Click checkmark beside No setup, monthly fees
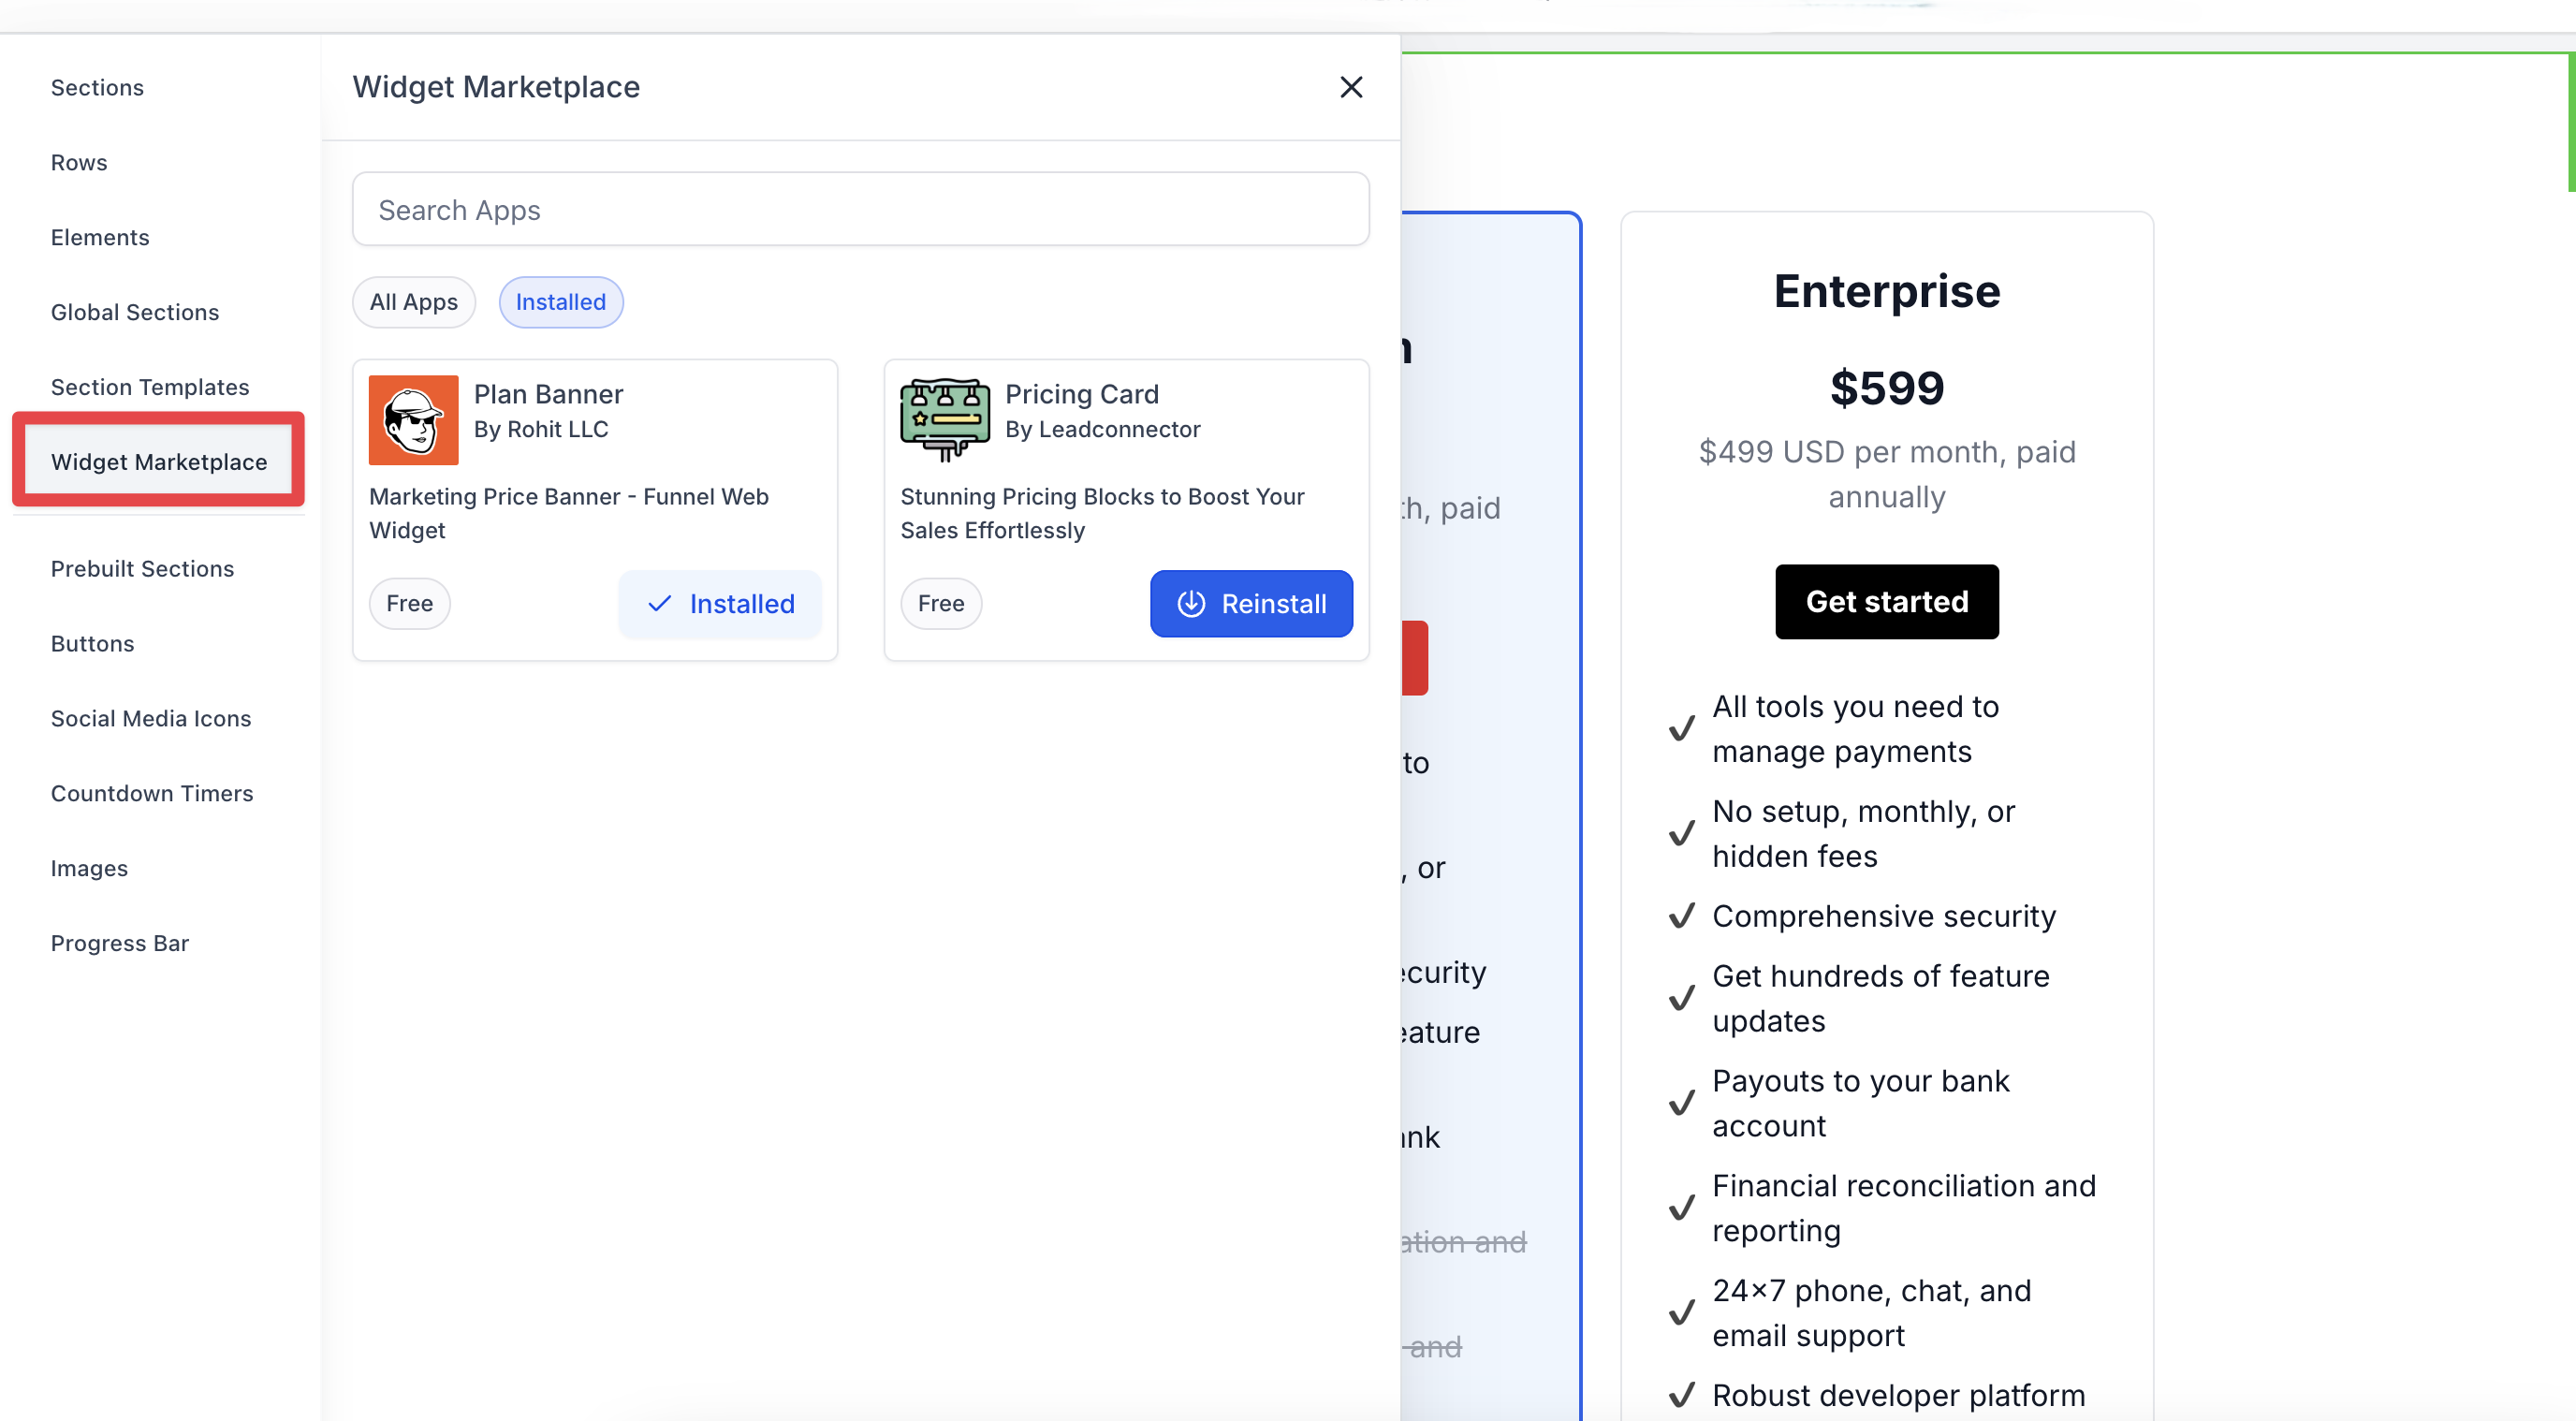 [1682, 834]
